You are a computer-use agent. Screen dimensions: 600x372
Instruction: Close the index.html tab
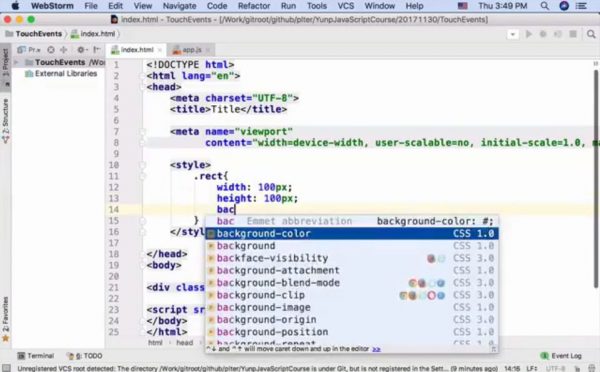point(160,50)
